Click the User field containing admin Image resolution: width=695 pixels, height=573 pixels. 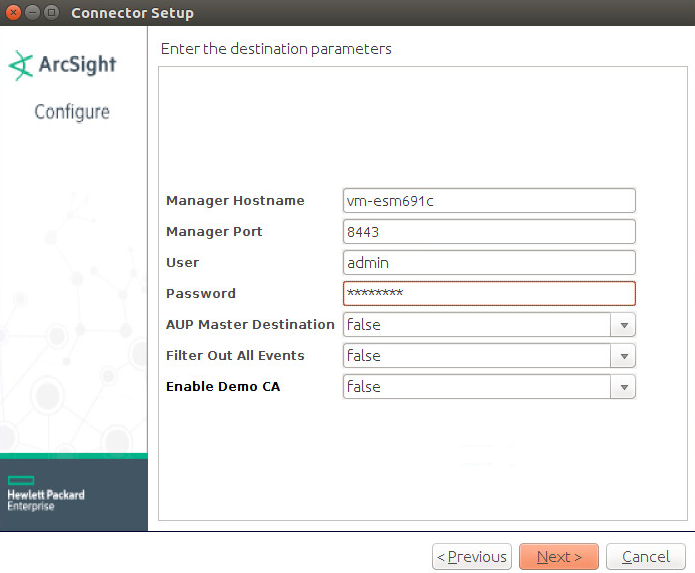(x=488, y=263)
